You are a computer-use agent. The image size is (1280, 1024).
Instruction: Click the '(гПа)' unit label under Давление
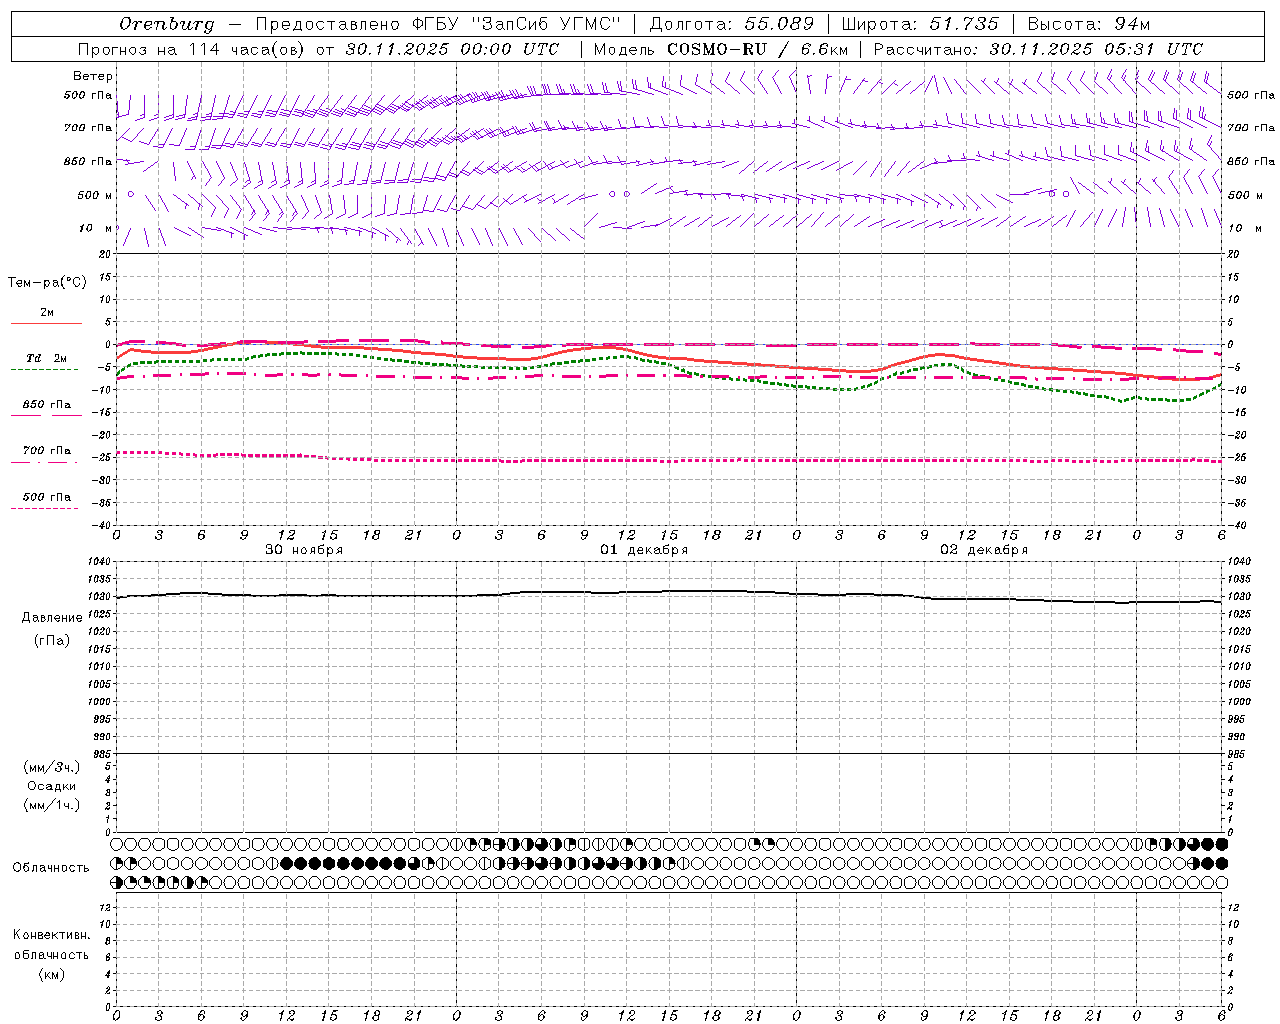52,641
